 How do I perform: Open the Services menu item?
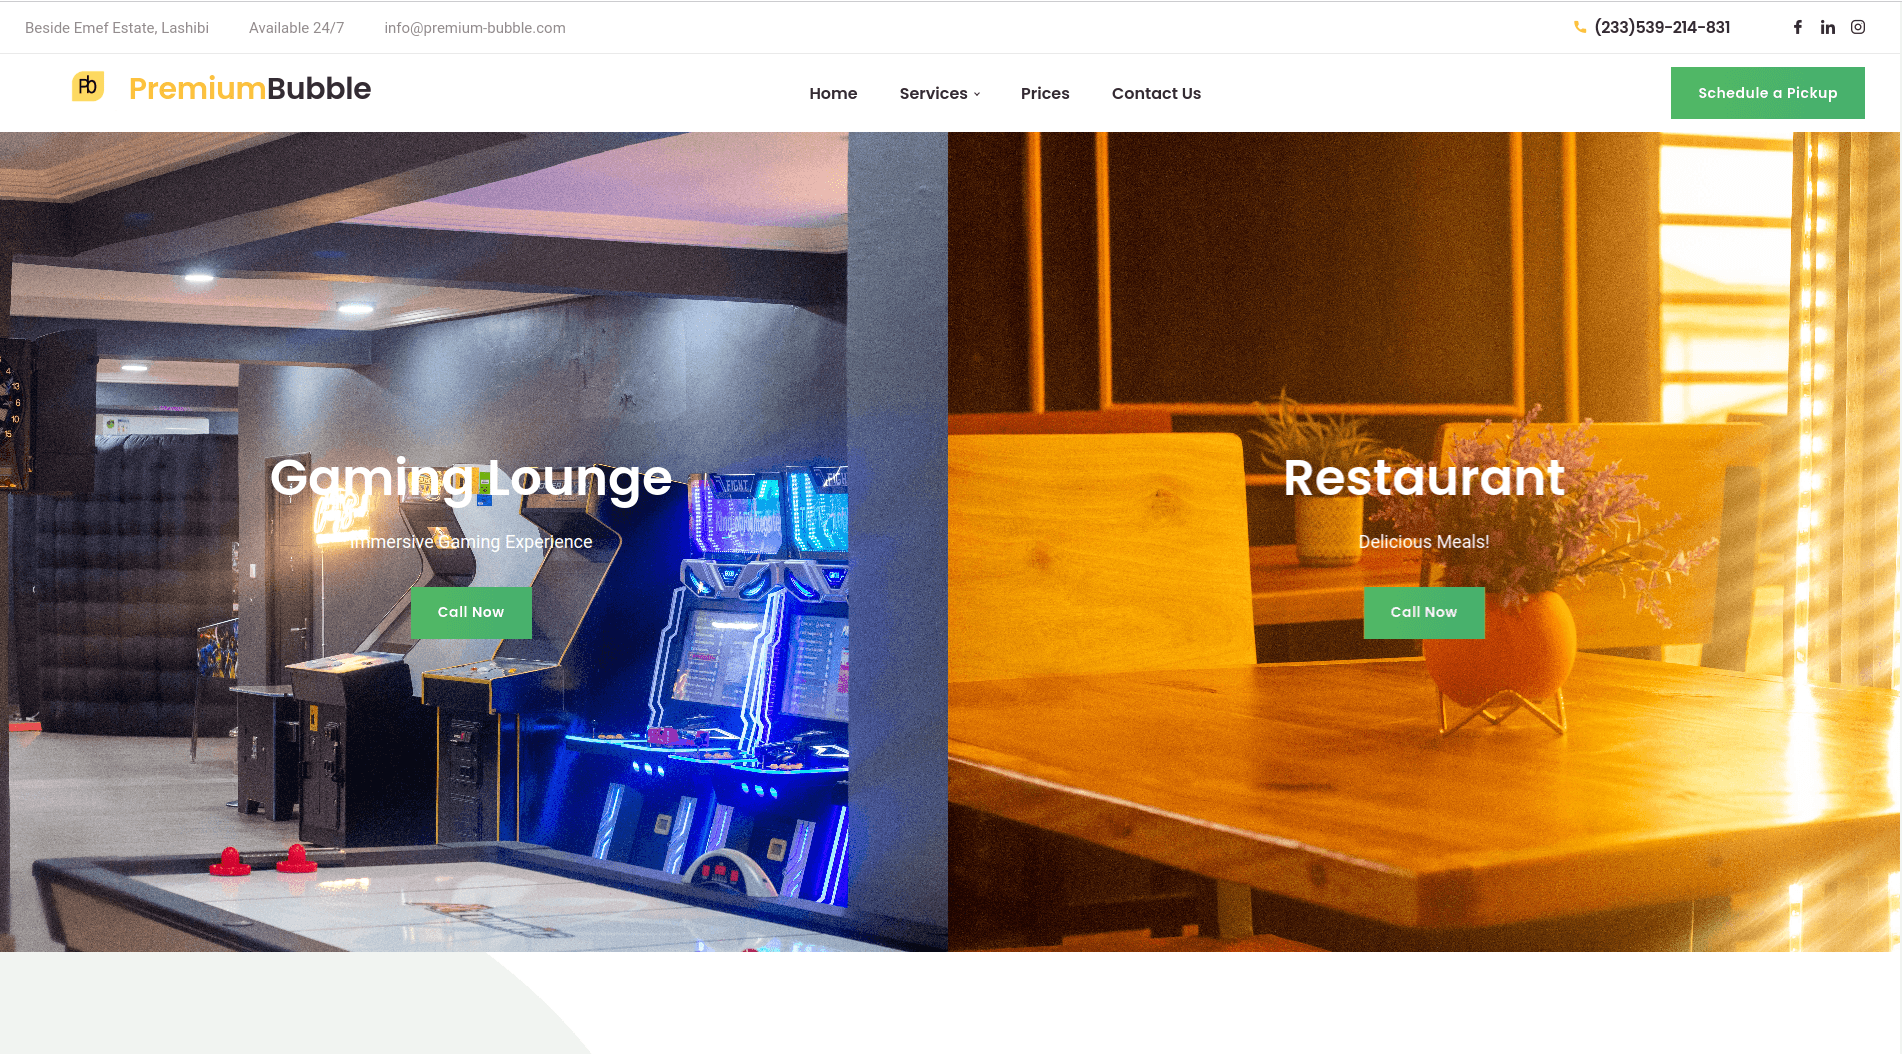pyautogui.click(x=933, y=93)
